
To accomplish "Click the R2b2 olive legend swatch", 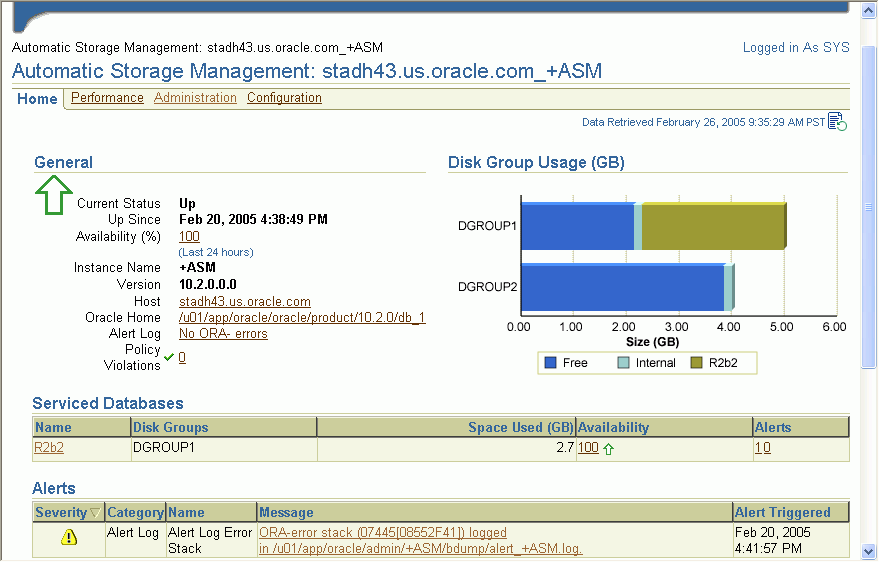I will tap(696, 363).
